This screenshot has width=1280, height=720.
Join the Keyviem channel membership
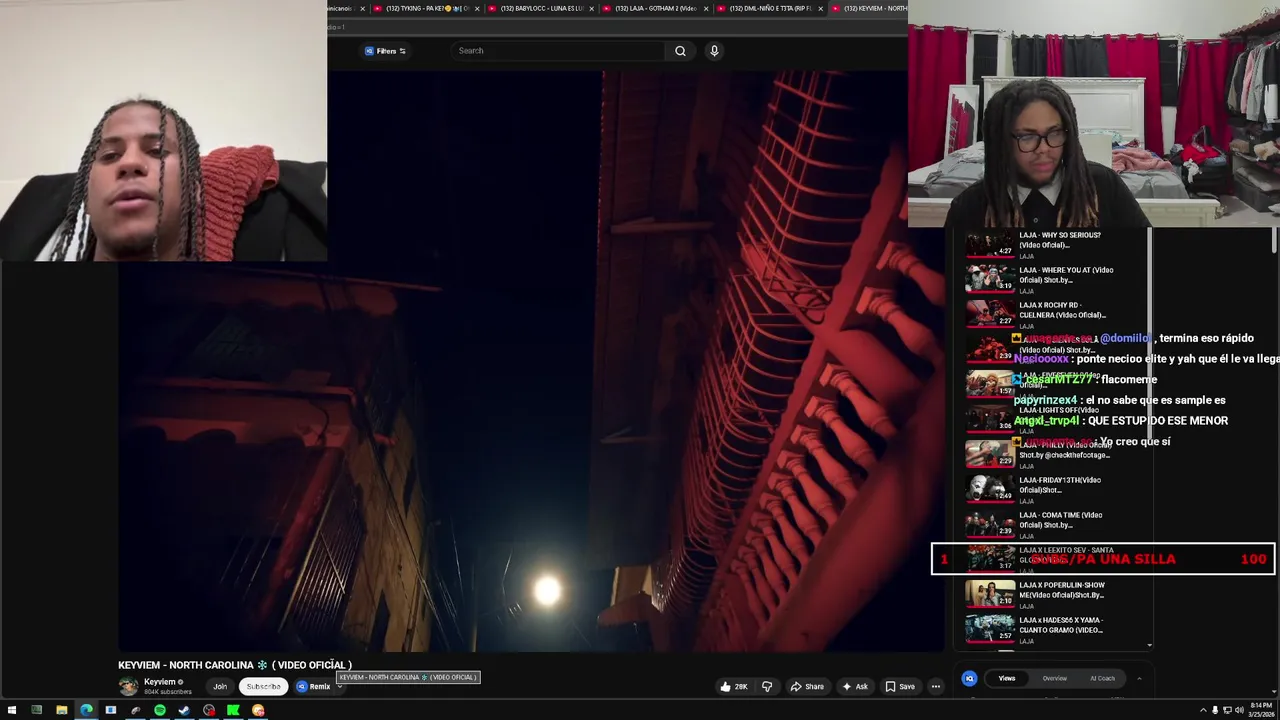[x=220, y=686]
